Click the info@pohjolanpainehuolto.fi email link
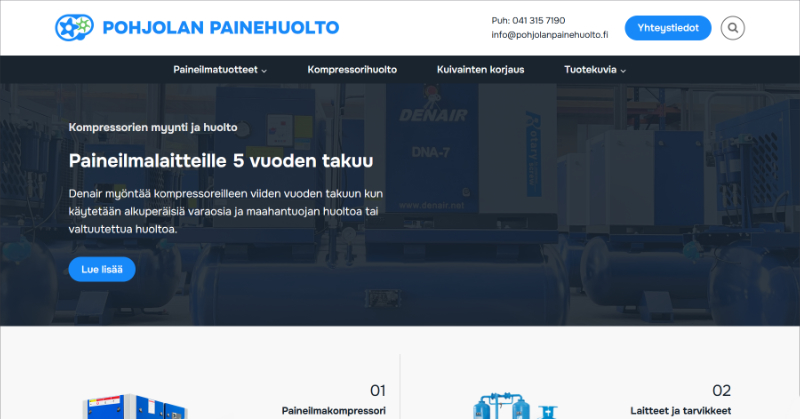 point(550,35)
